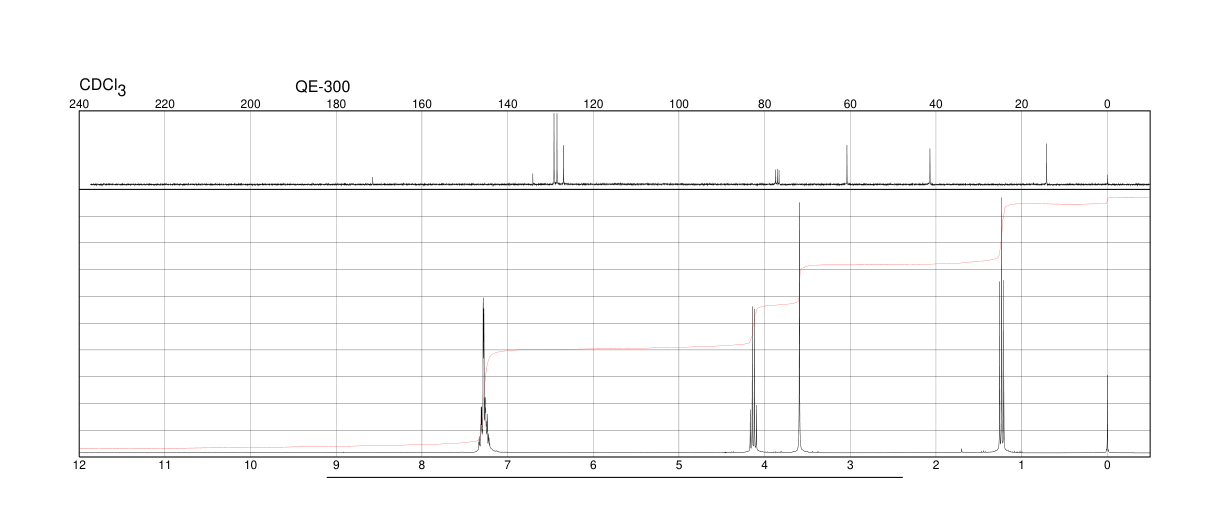Image resolution: width=1224 pixels, height=528 pixels.
Task: Click the 6 ppm label on proton axis
Action: [593, 466]
